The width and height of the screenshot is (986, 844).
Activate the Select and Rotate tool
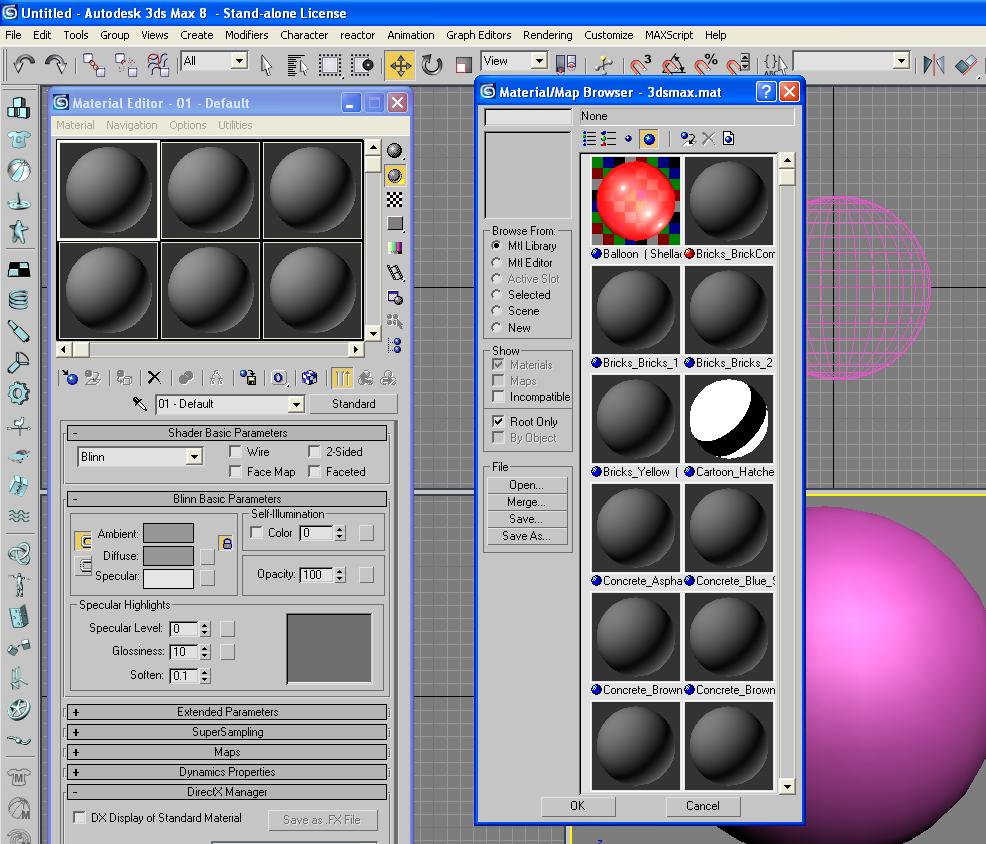432,64
